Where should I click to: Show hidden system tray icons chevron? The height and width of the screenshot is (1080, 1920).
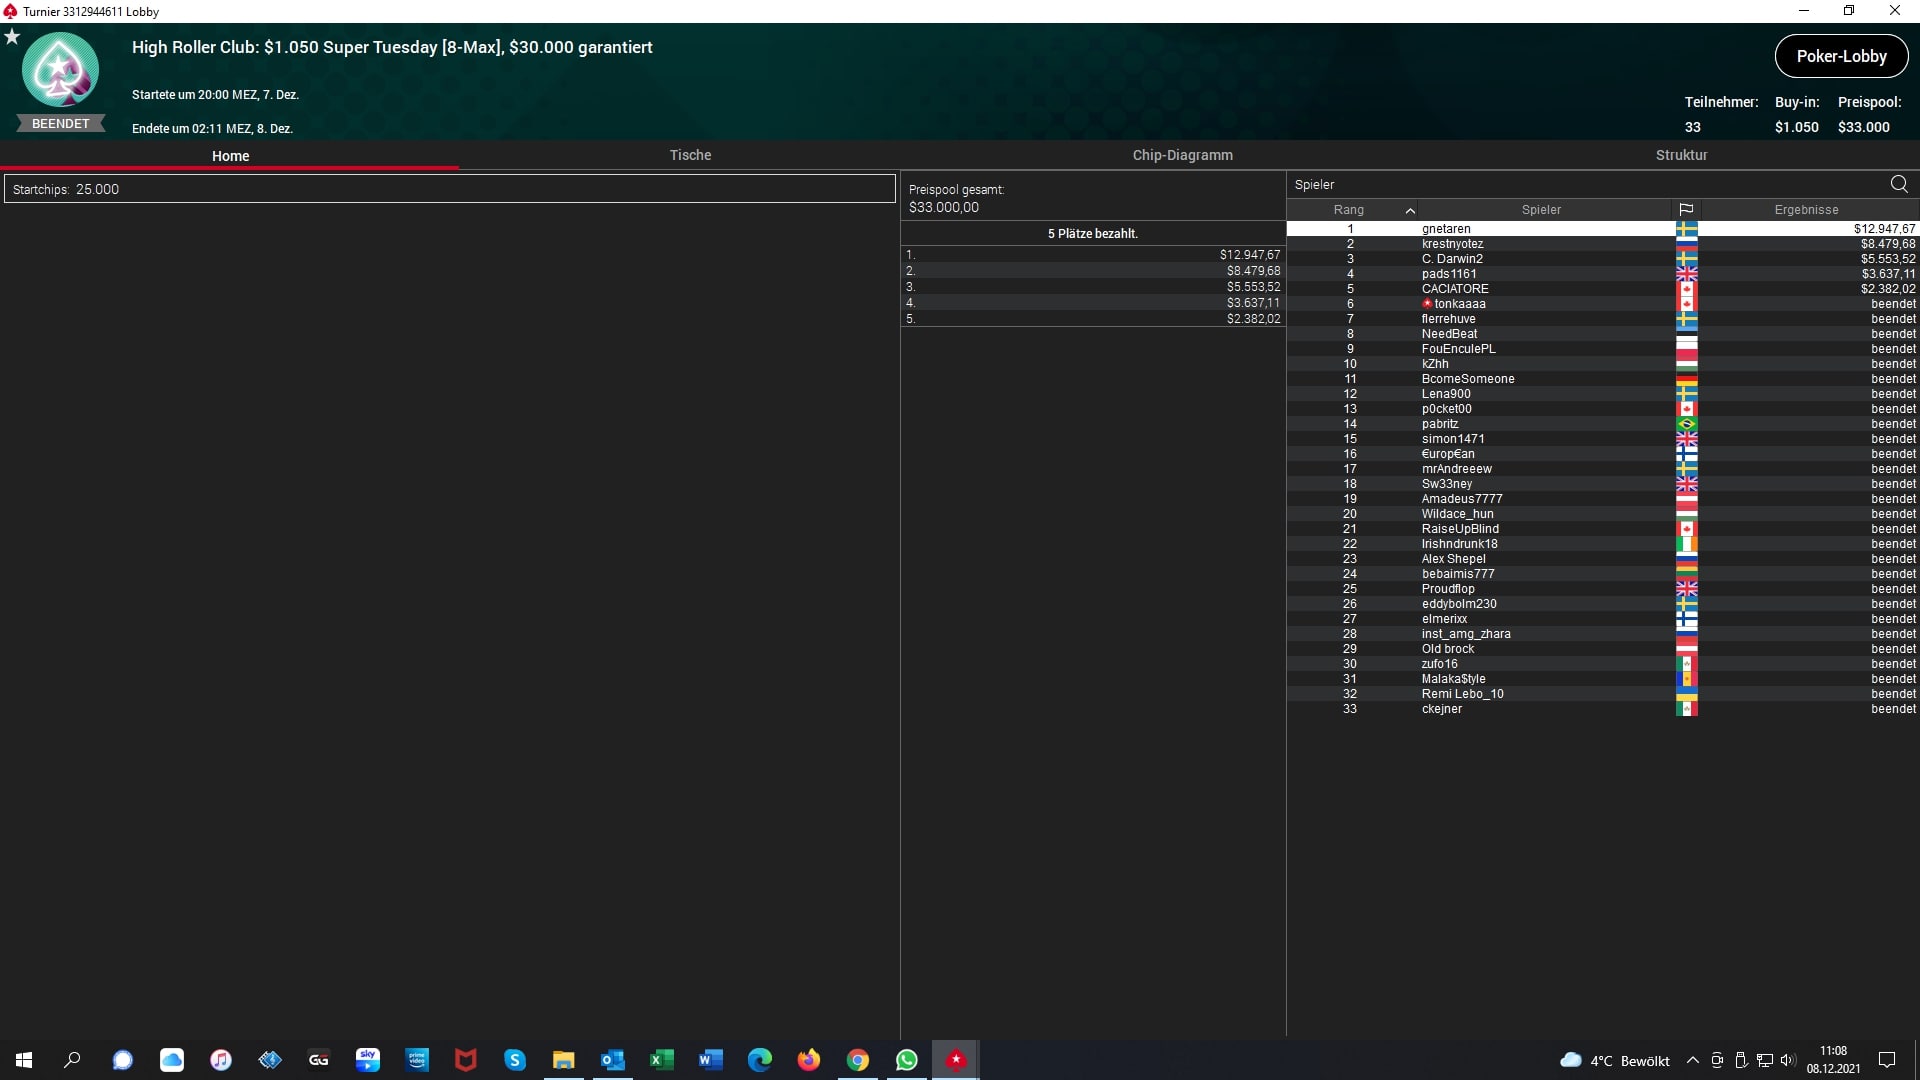pyautogui.click(x=1692, y=1060)
